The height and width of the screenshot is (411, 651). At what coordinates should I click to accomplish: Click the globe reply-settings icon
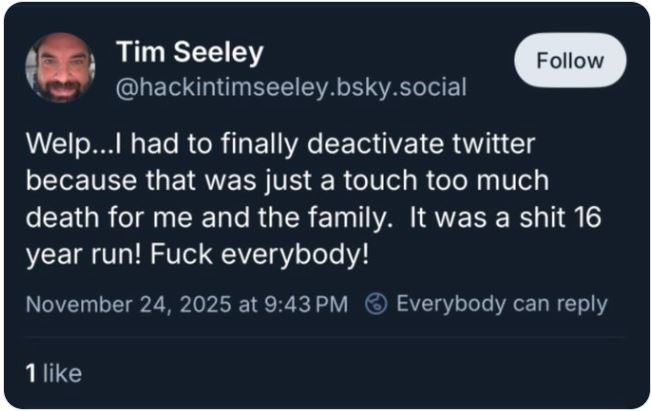pos(376,303)
